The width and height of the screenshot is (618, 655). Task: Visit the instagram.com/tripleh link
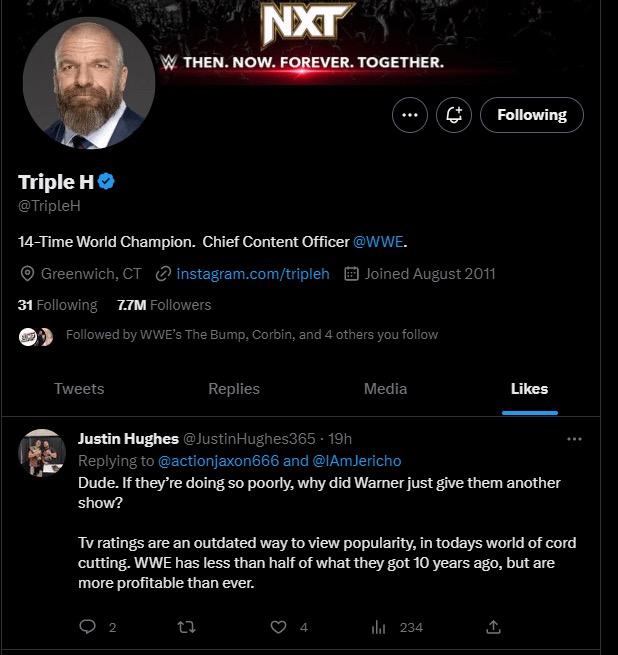[x=253, y=274]
